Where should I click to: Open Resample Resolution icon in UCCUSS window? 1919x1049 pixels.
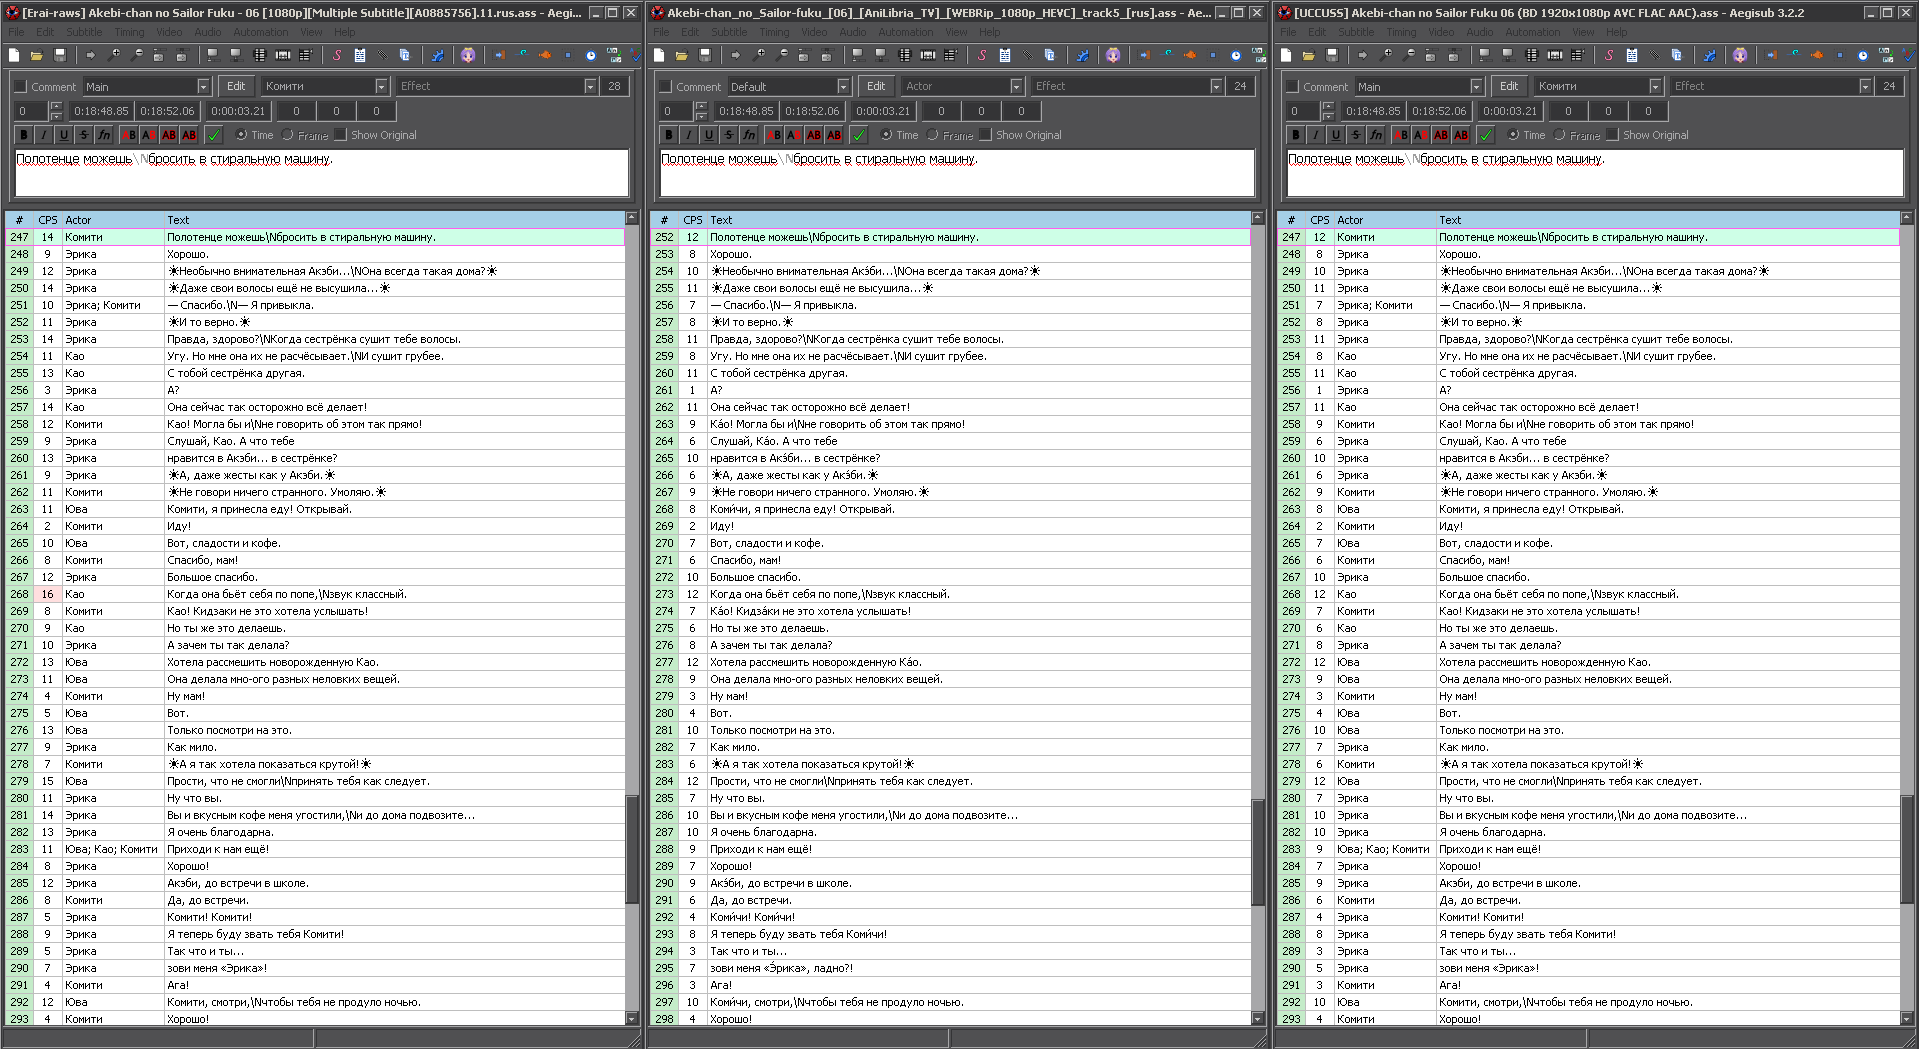click(1840, 55)
